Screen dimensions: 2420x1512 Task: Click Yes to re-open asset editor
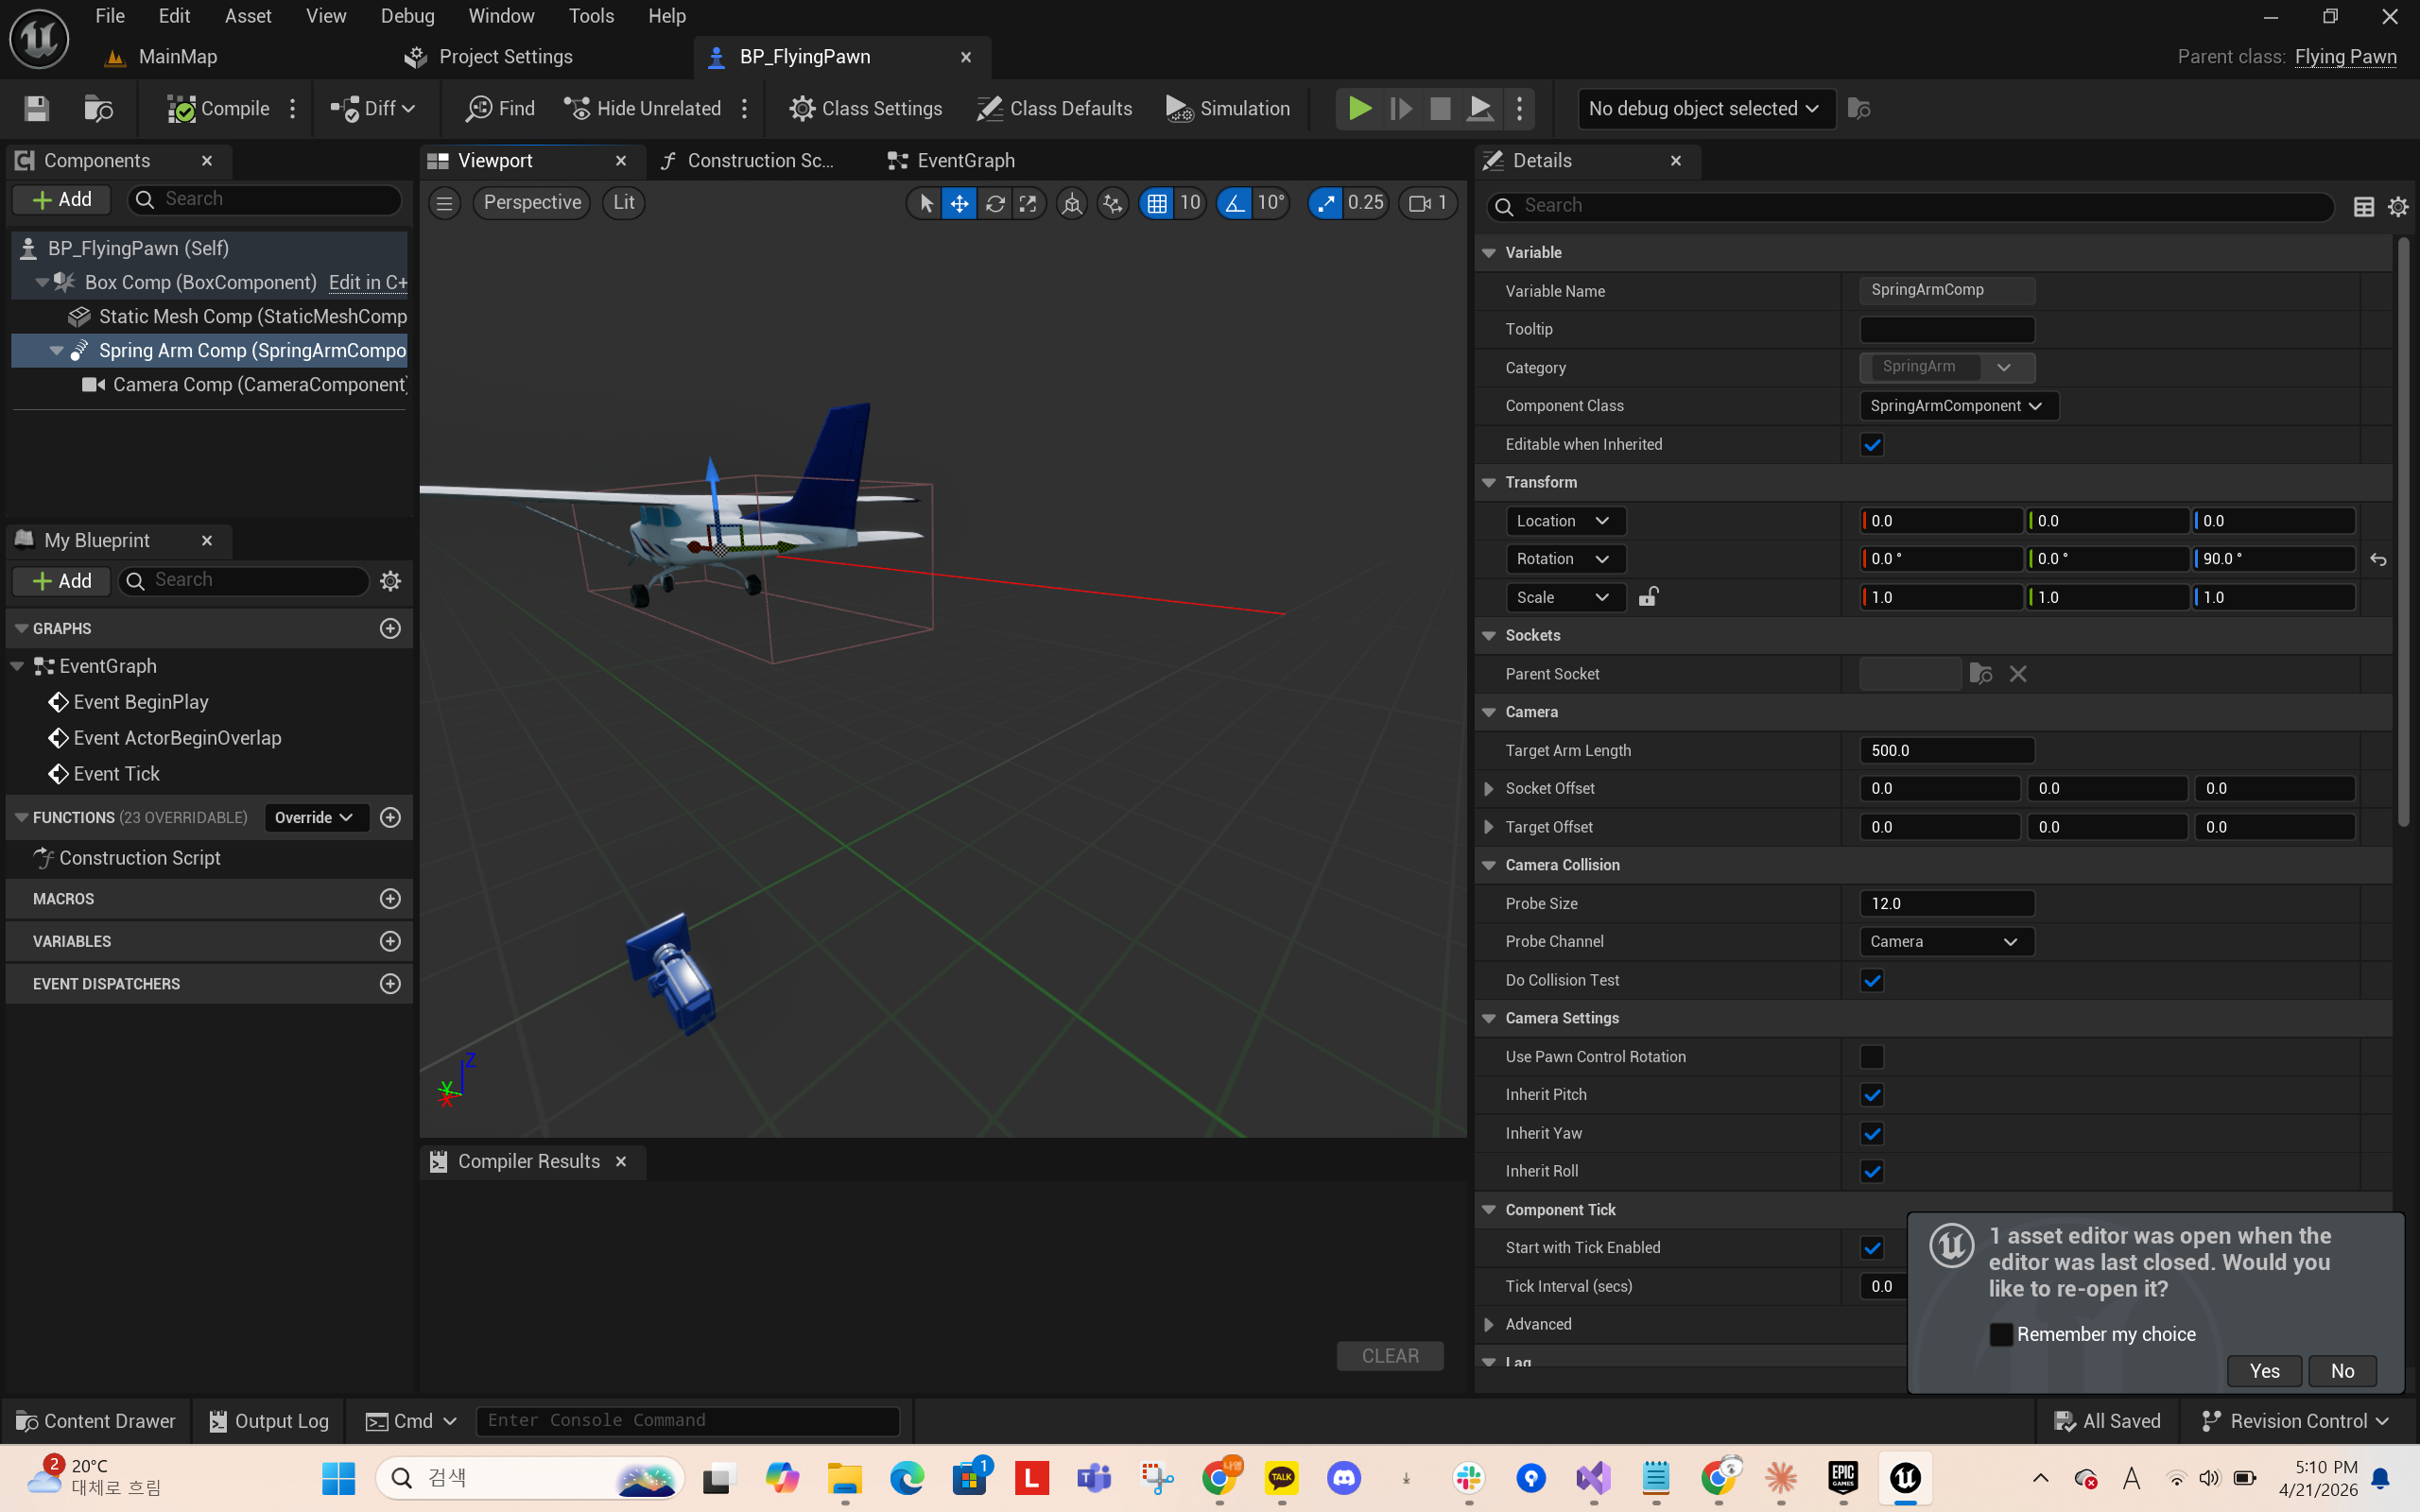2264,1371
